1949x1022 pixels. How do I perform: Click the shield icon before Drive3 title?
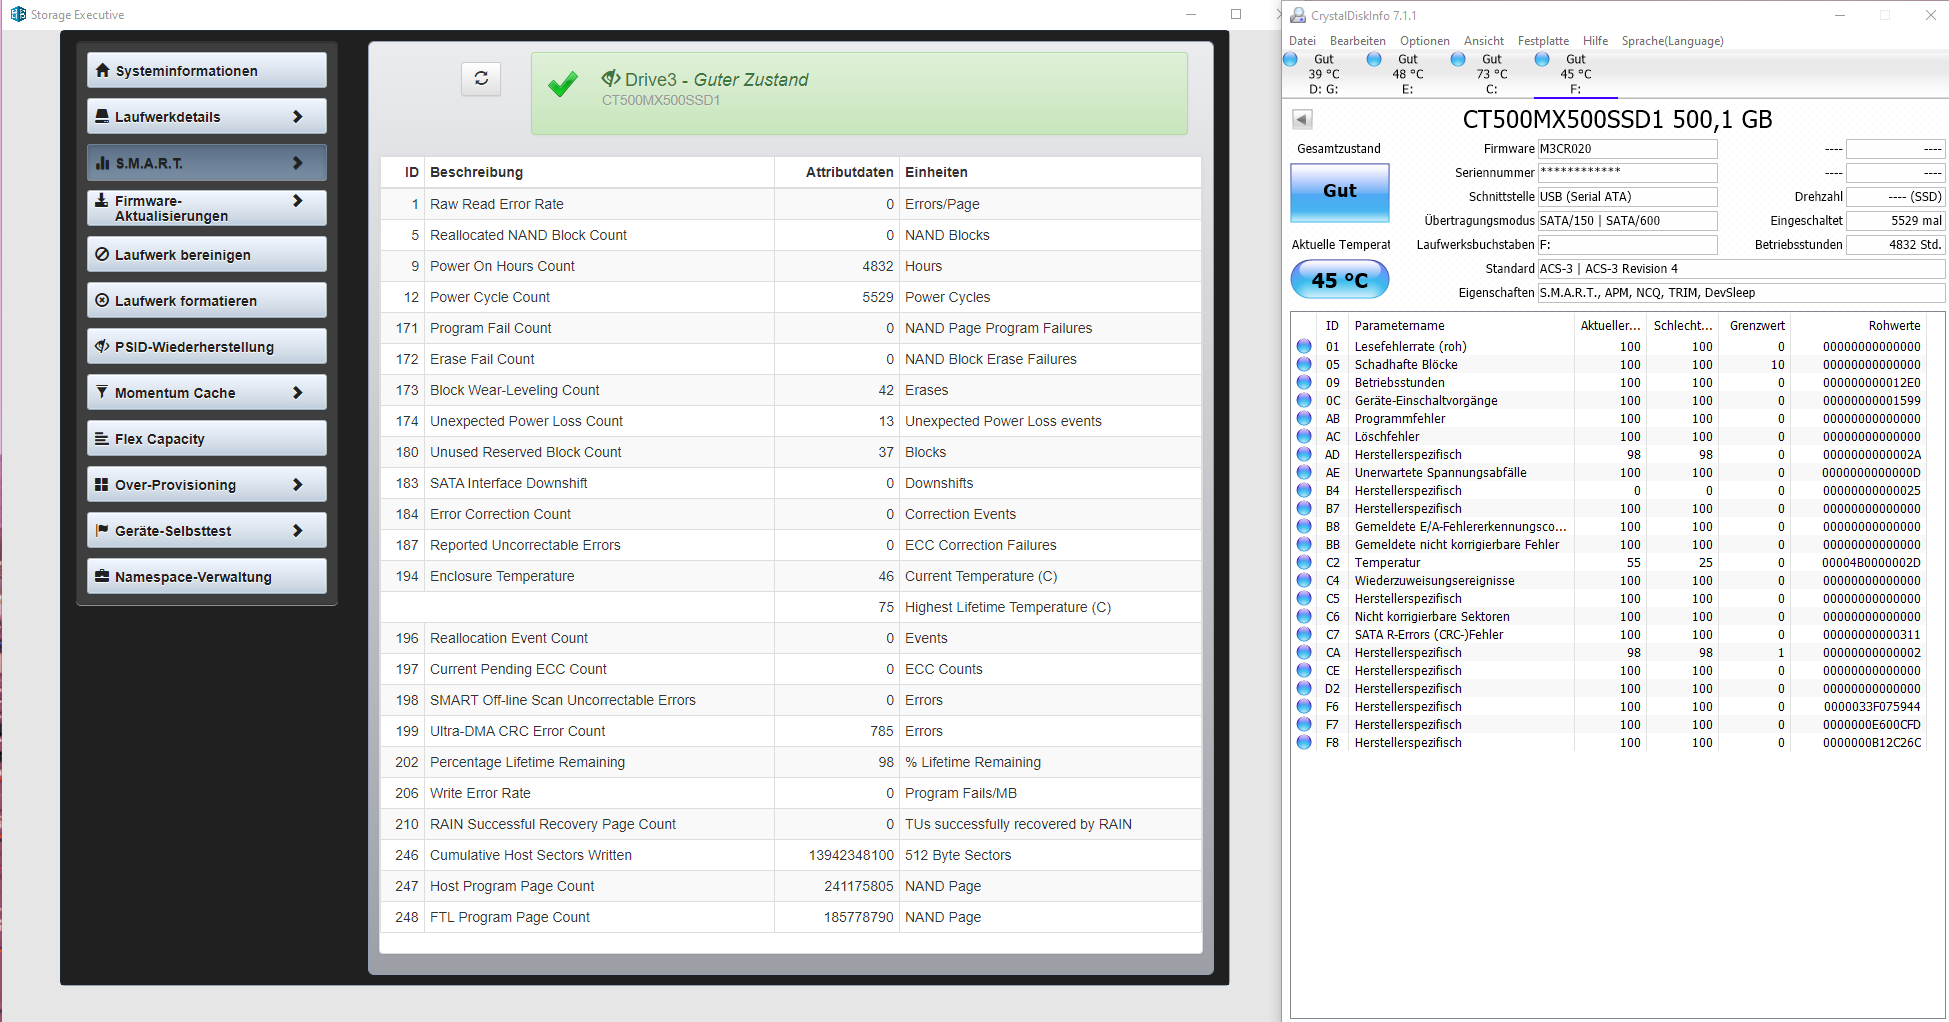pos(611,78)
